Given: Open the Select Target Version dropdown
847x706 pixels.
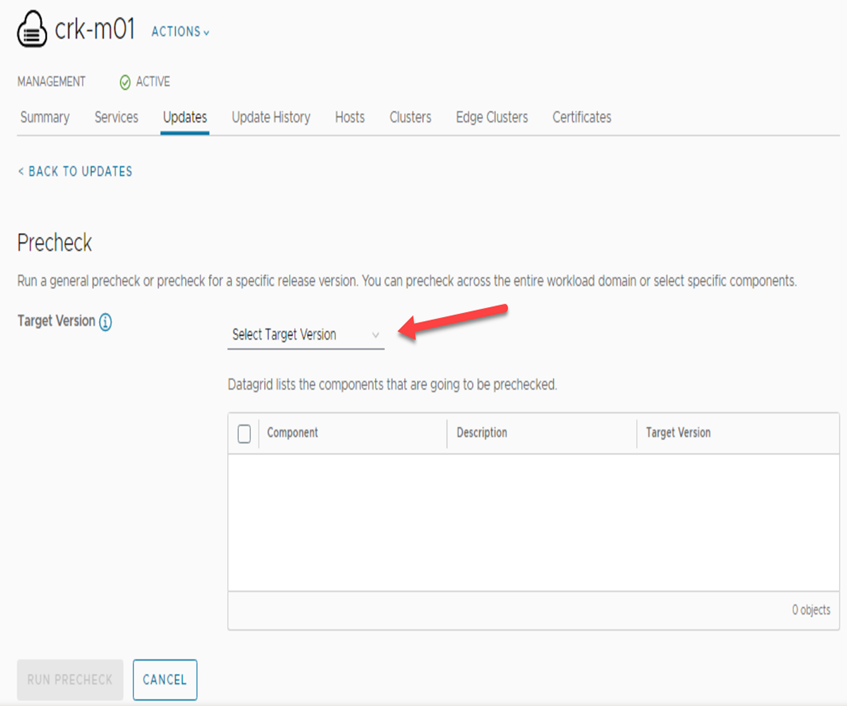Looking at the screenshot, I should (x=305, y=335).
